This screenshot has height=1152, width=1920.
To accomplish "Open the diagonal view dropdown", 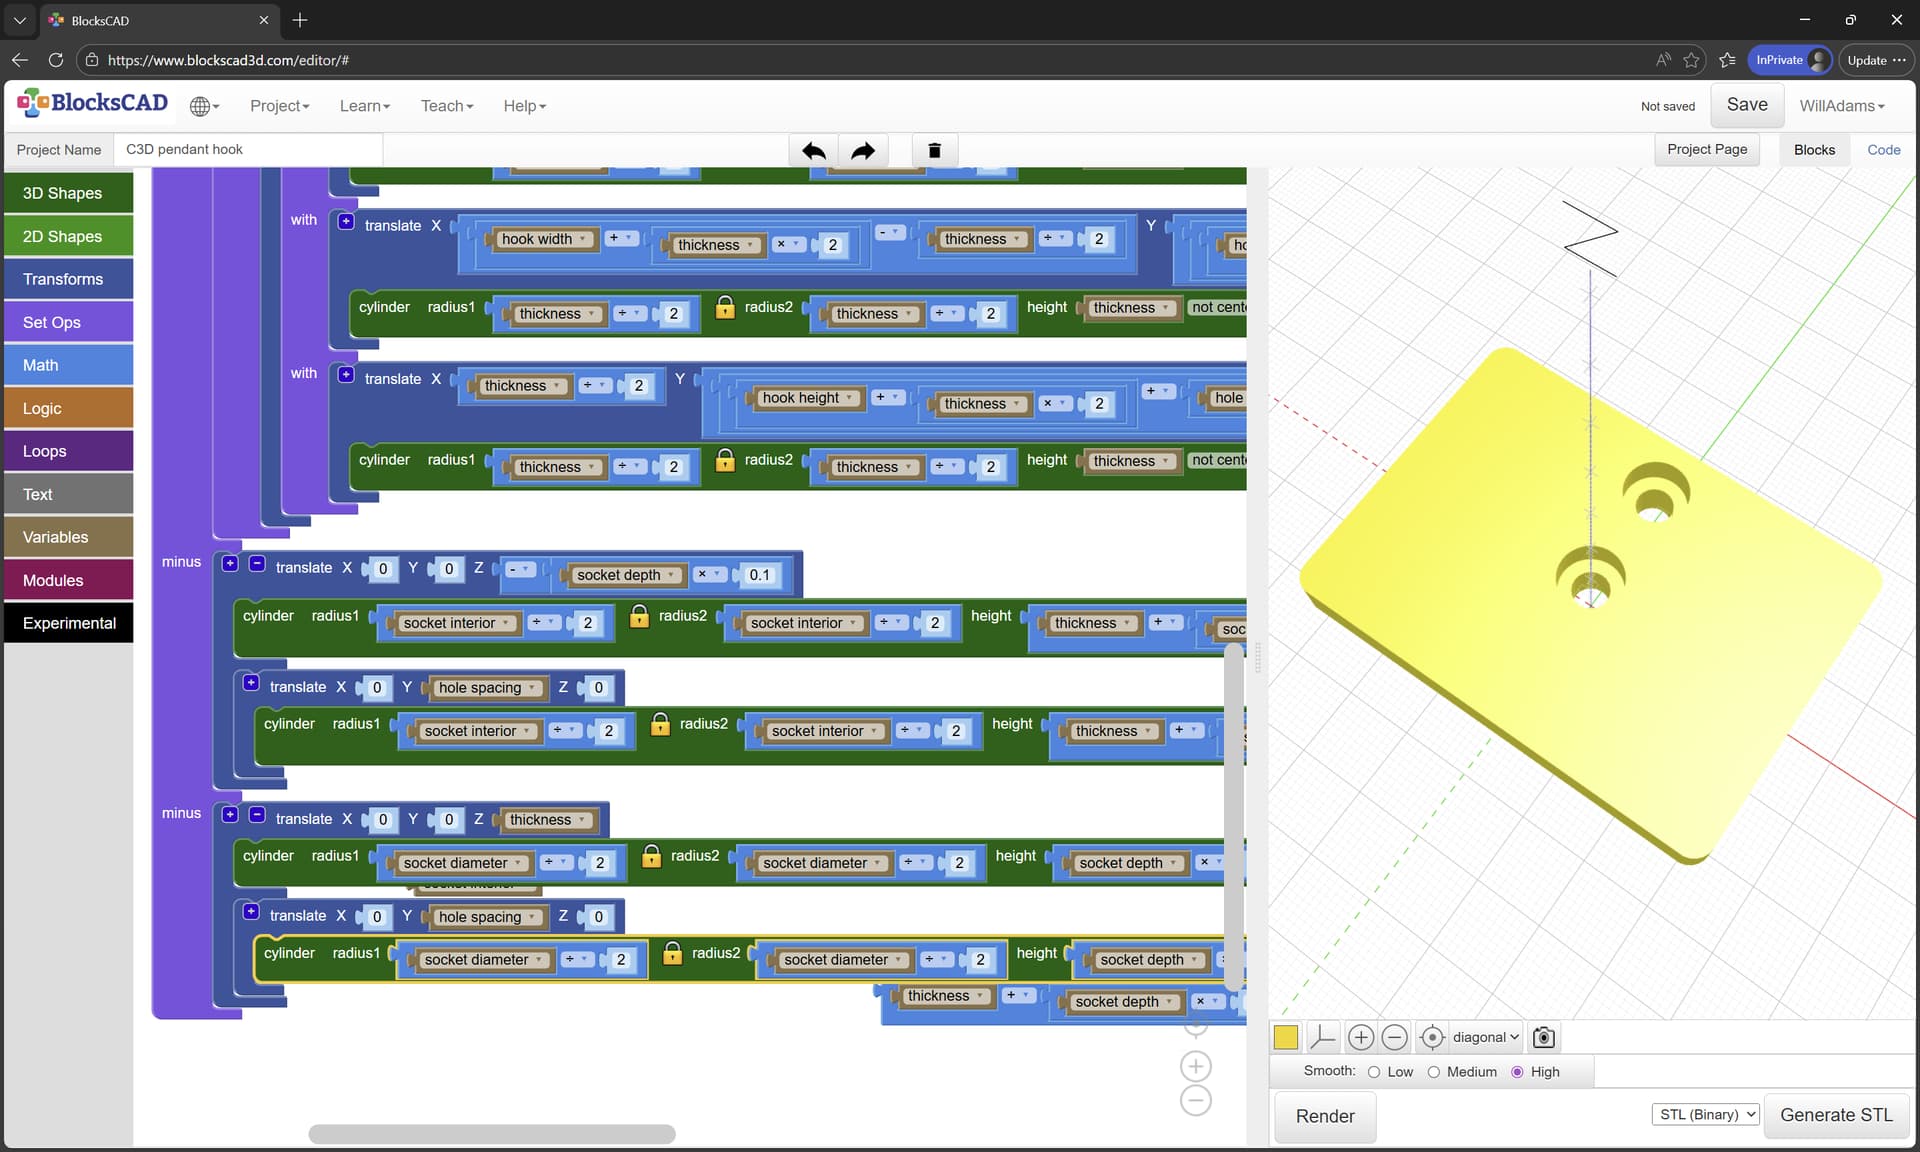I will coord(1485,1037).
